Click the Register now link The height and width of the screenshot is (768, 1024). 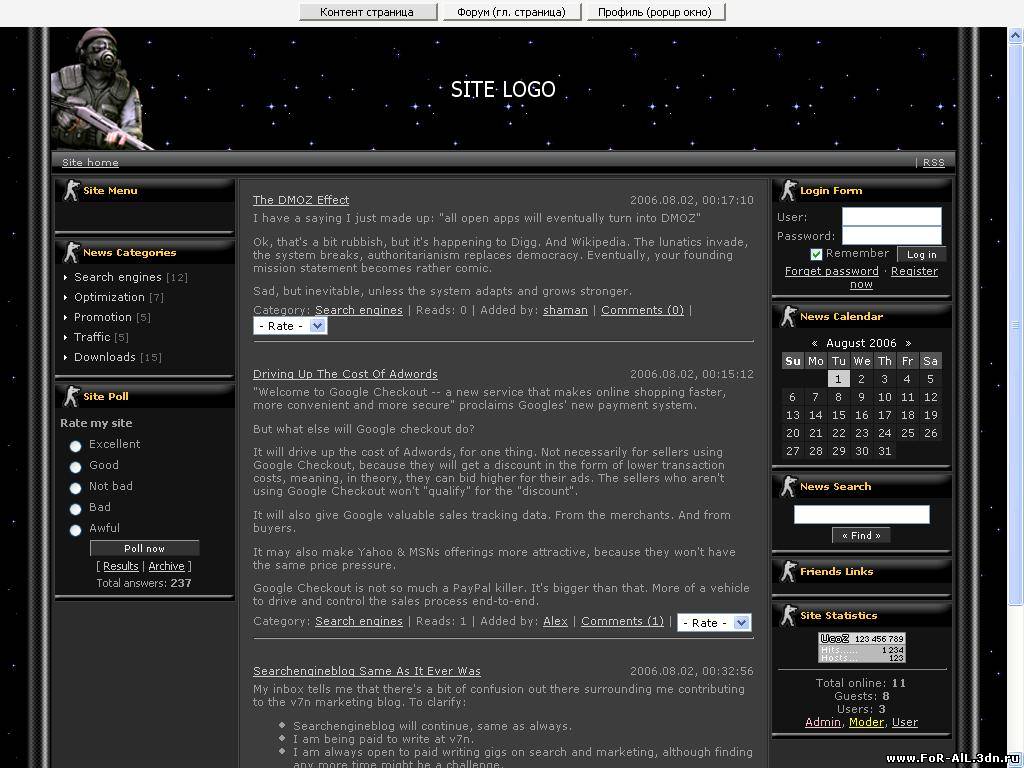point(914,271)
